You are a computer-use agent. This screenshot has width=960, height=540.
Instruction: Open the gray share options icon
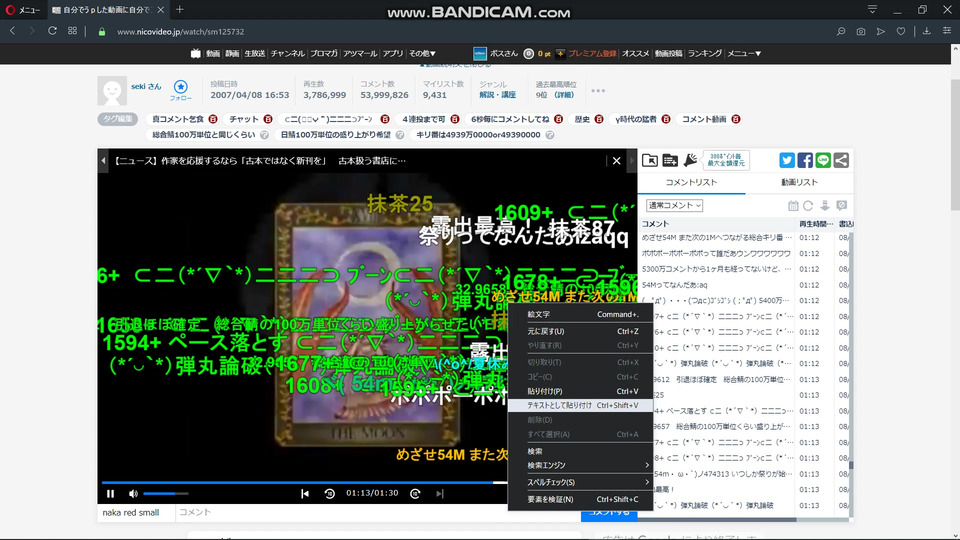click(841, 160)
